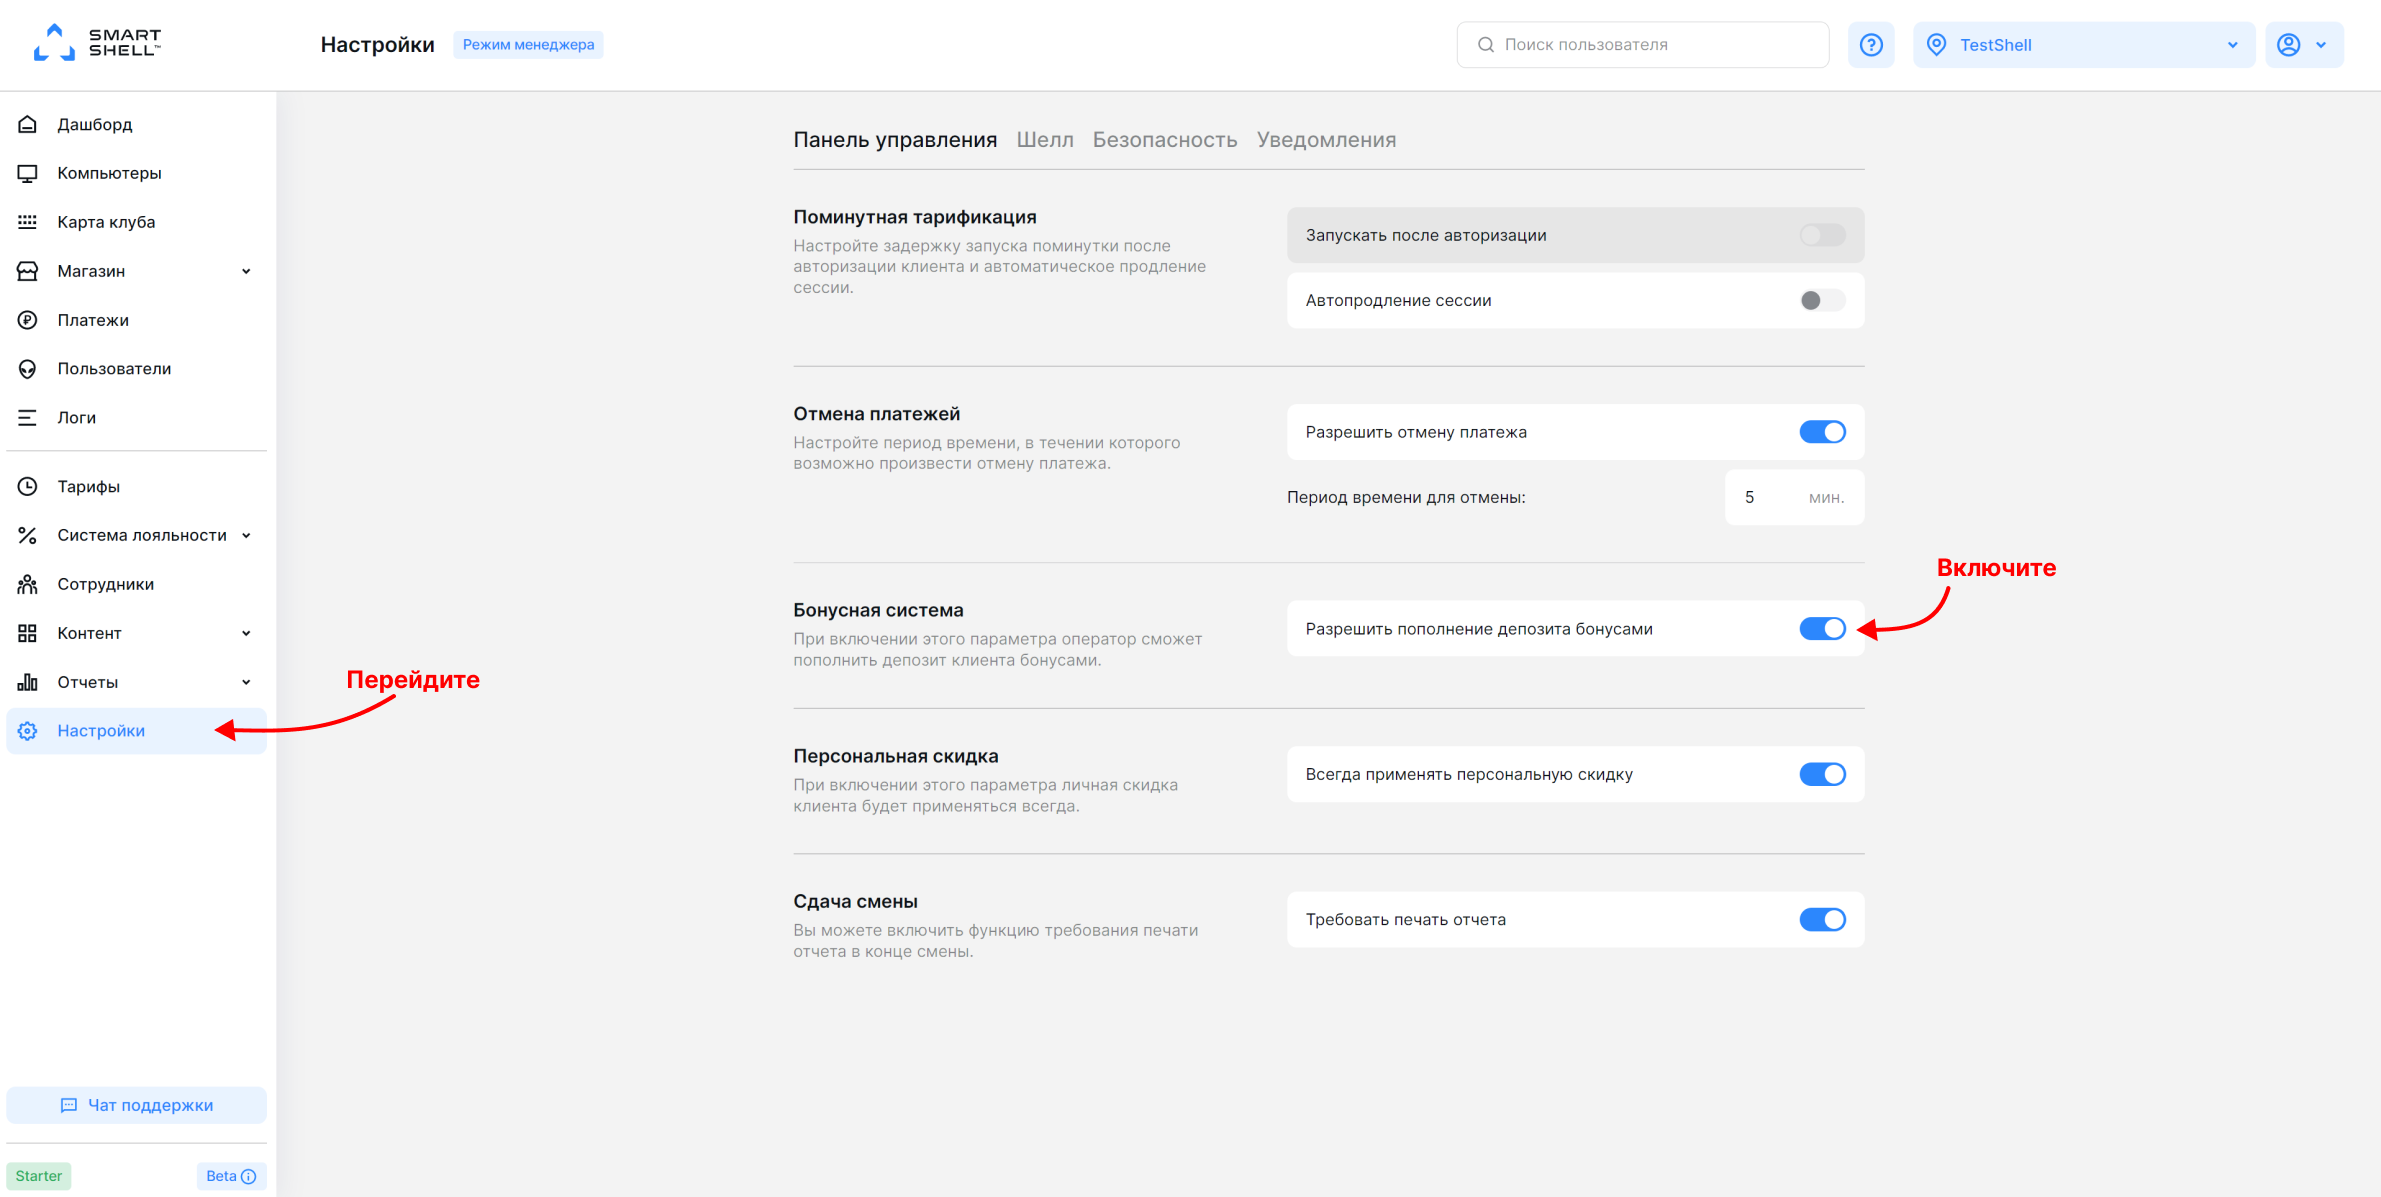Click the user search field

pos(1643,45)
